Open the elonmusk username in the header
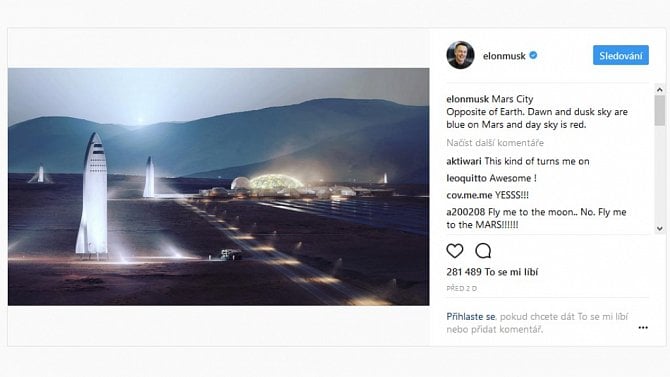This screenshot has width=670, height=377. (x=504, y=56)
